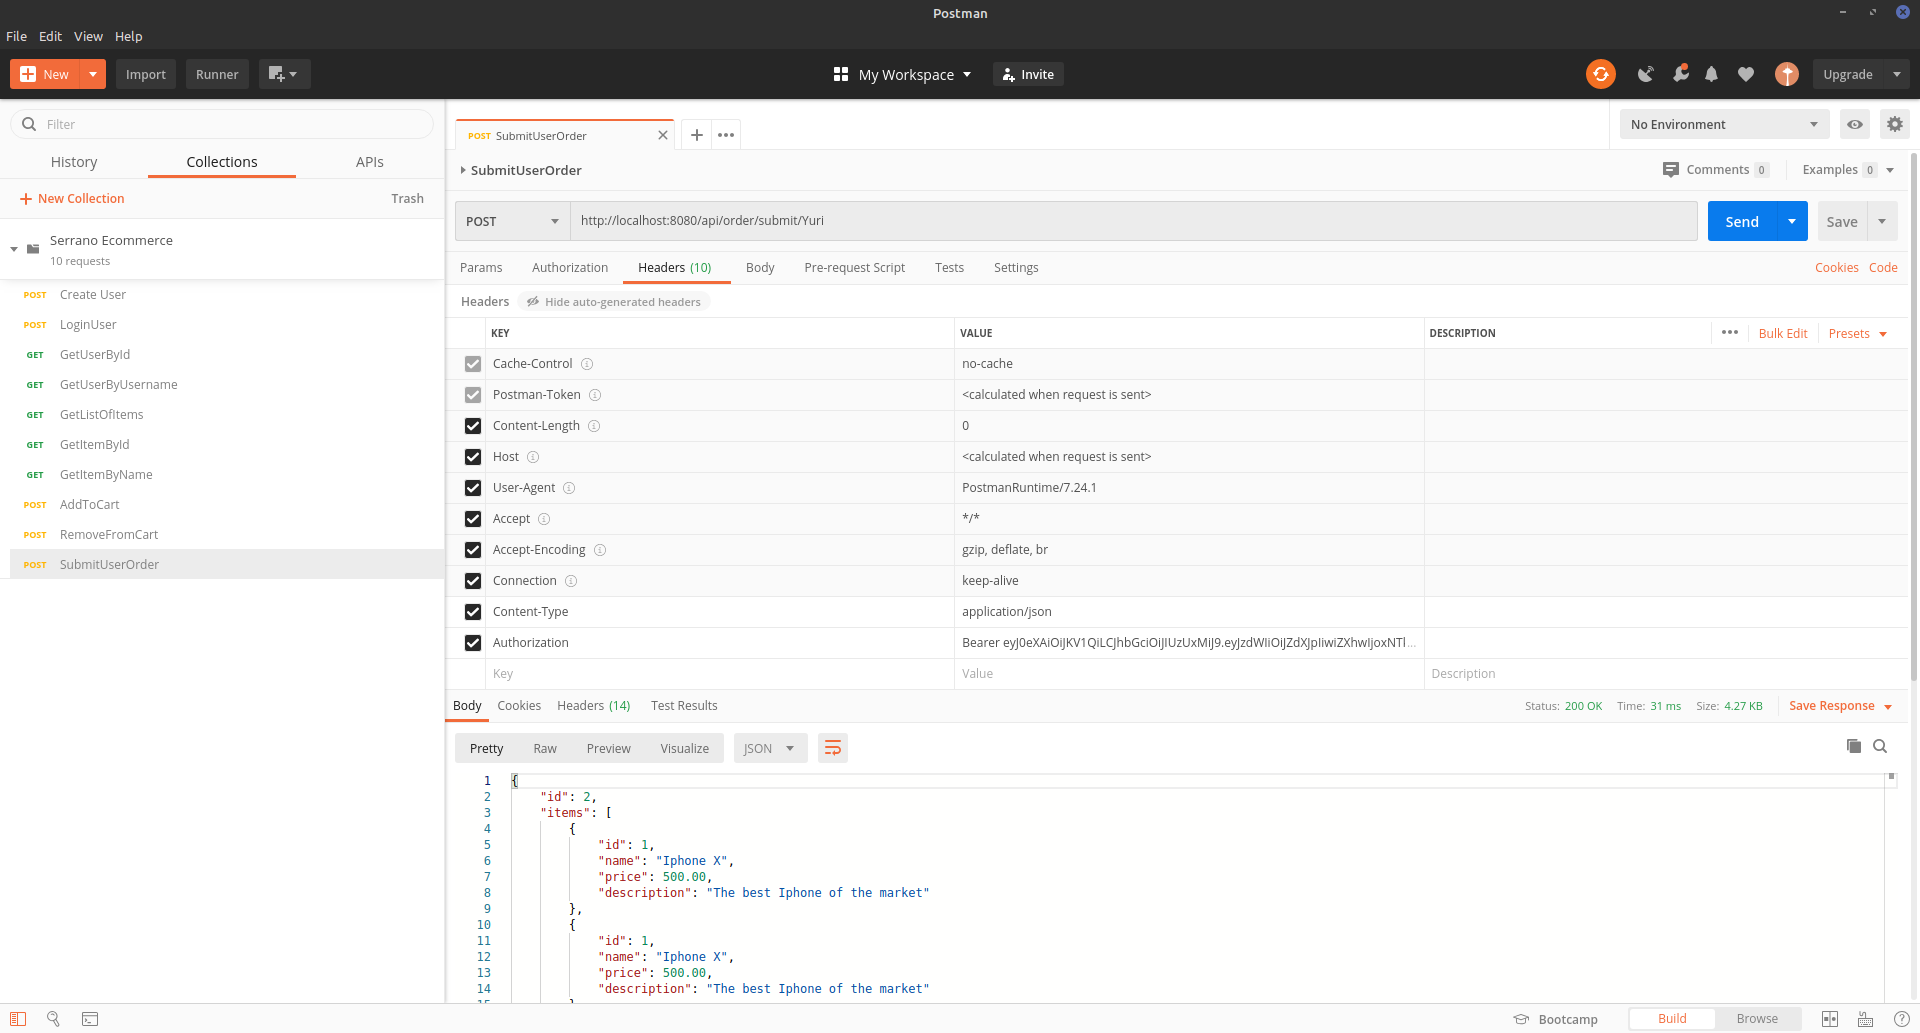Close the SubmitUserOrder tab
Viewport: 1920px width, 1033px height.
click(662, 135)
